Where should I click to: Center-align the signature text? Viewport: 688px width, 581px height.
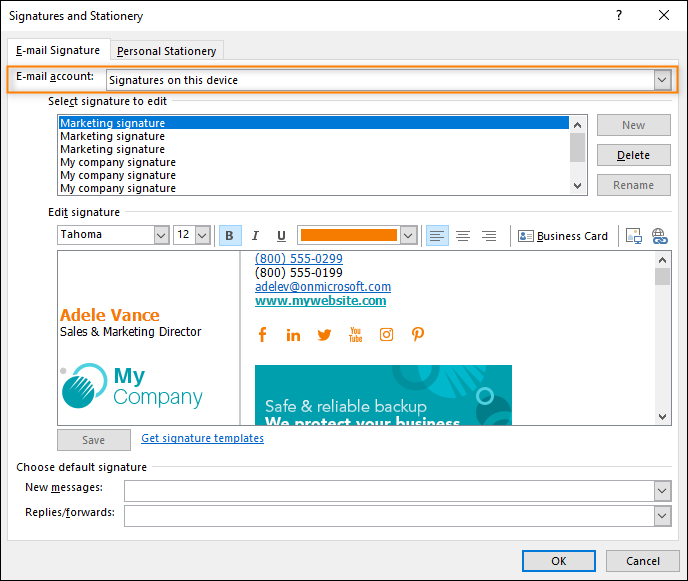463,236
